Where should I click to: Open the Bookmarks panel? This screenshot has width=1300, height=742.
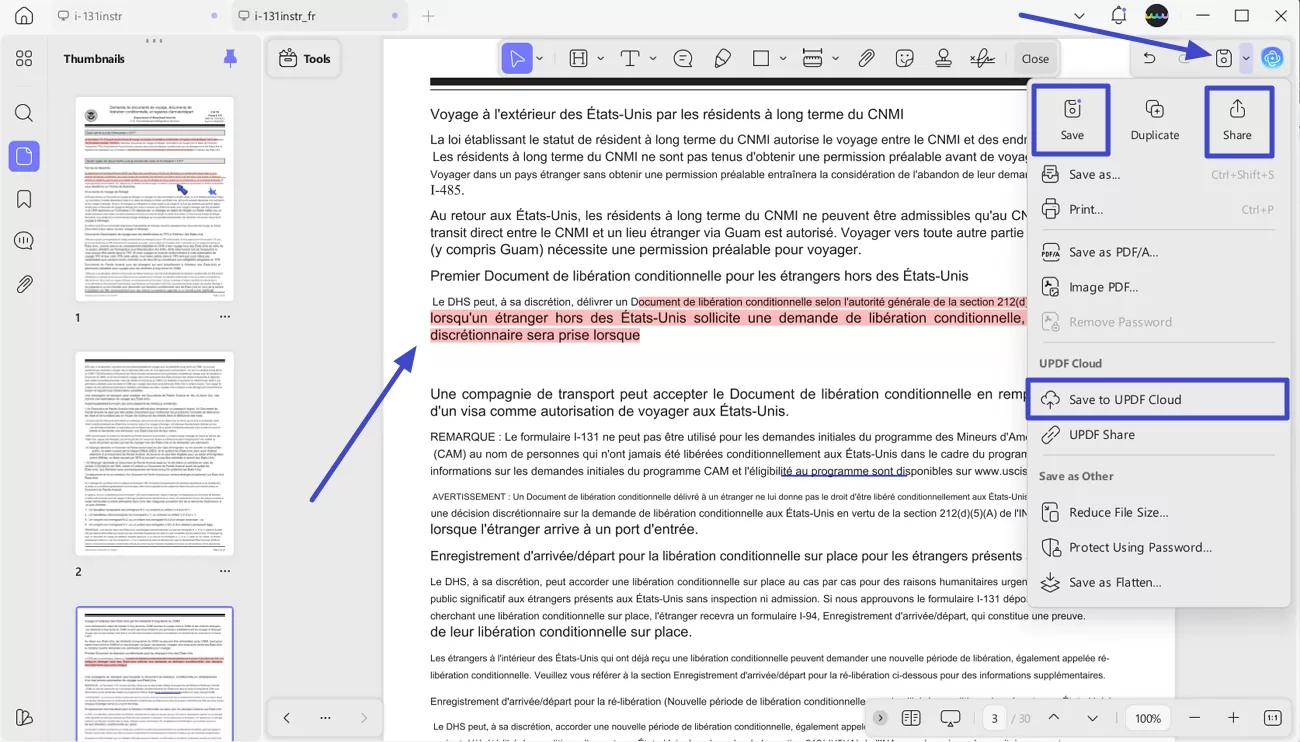pyautogui.click(x=24, y=198)
